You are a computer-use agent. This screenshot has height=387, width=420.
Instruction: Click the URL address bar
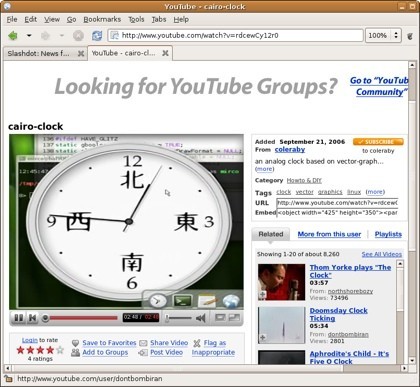[x=235, y=35]
